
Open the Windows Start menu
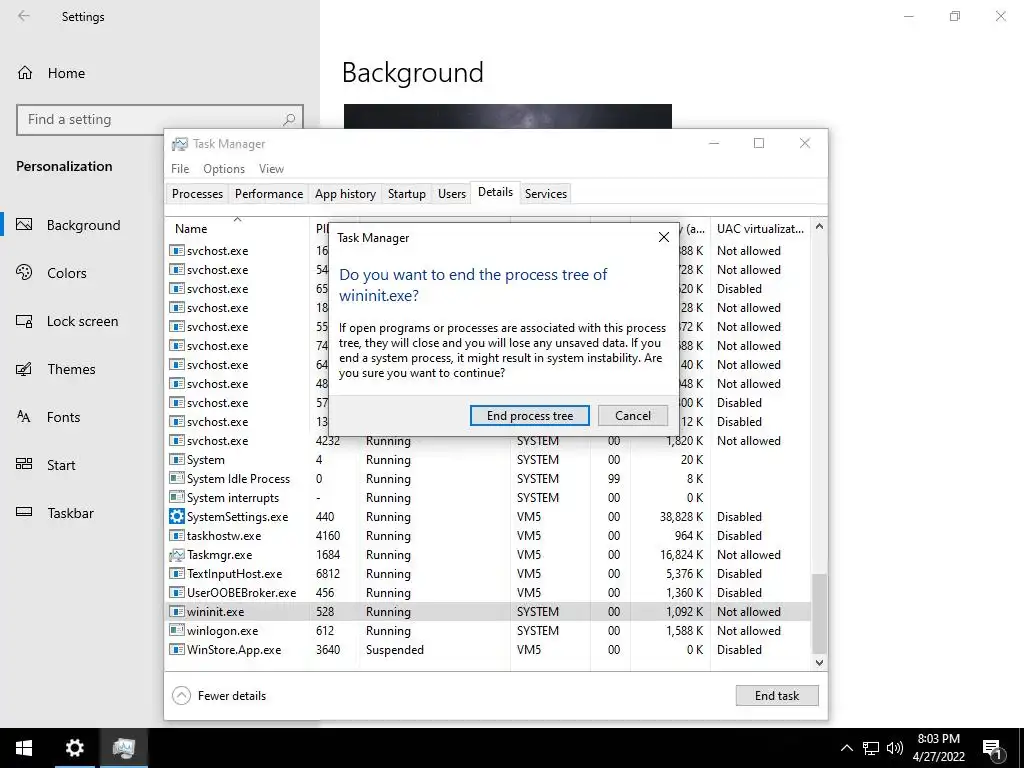(x=24, y=748)
